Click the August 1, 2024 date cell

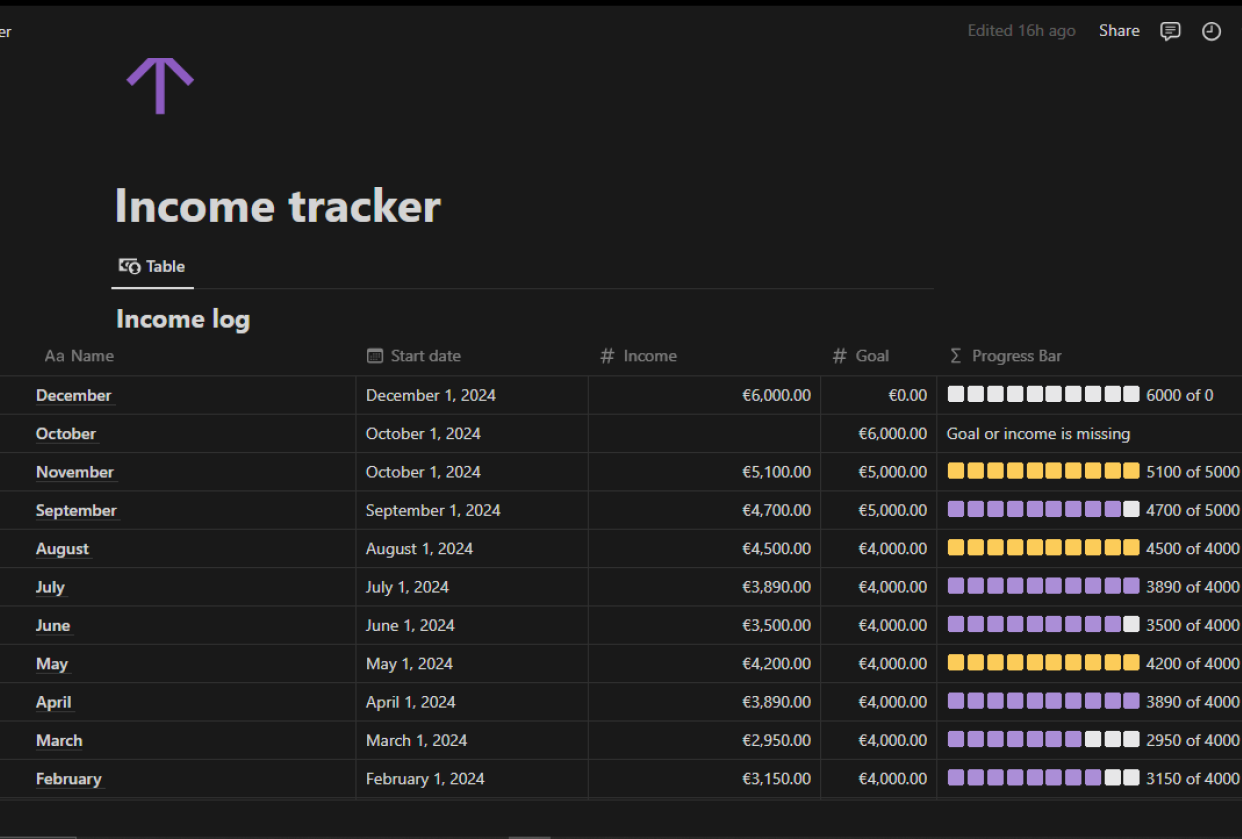(x=472, y=548)
